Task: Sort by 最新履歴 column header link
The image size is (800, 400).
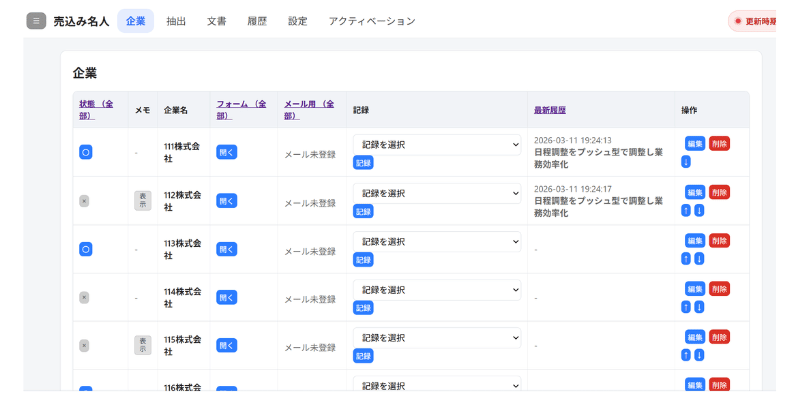Action: (550, 110)
